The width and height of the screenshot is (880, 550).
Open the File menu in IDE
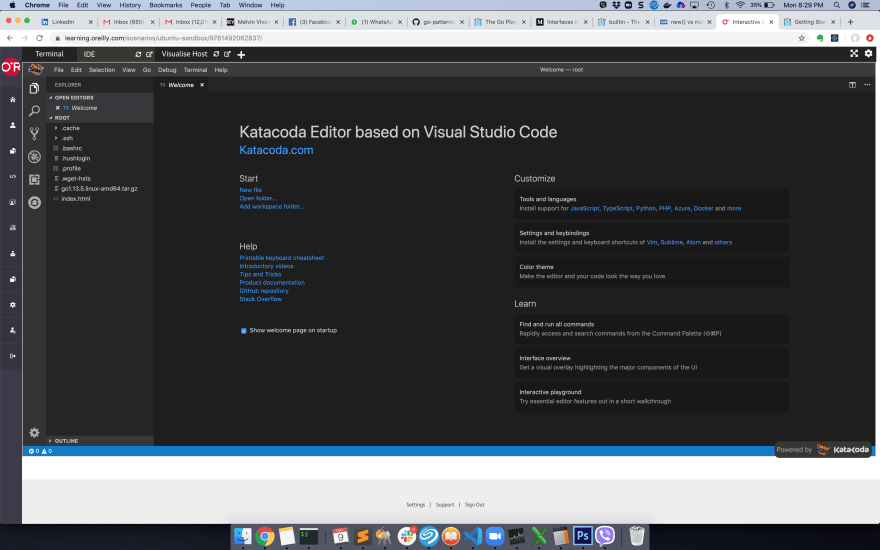click(58, 70)
